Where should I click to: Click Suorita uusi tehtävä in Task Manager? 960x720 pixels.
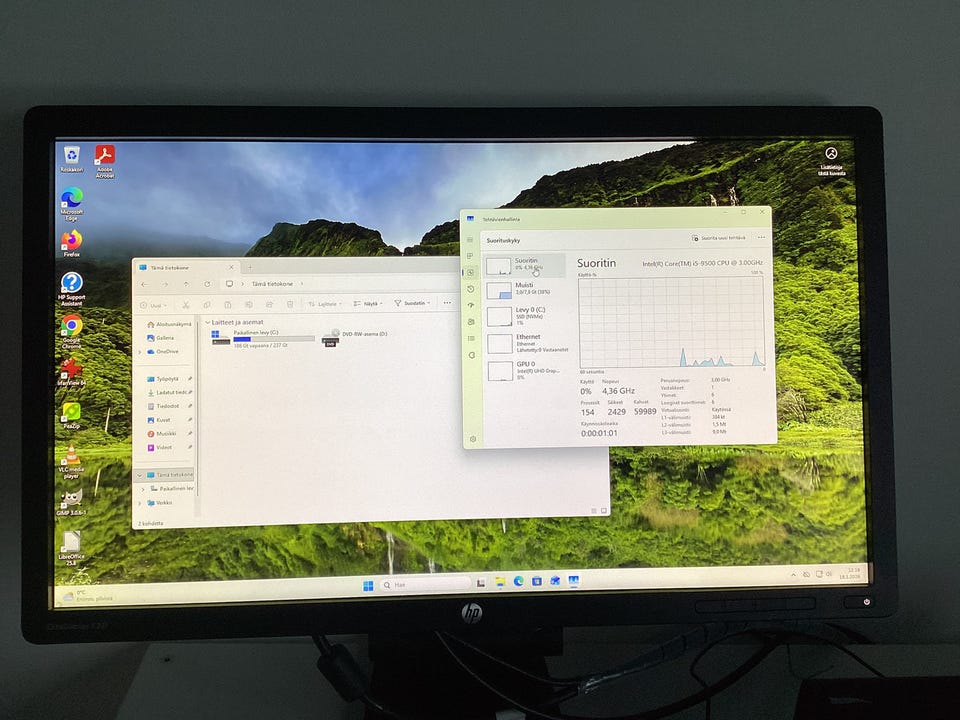pyautogui.click(x=719, y=238)
